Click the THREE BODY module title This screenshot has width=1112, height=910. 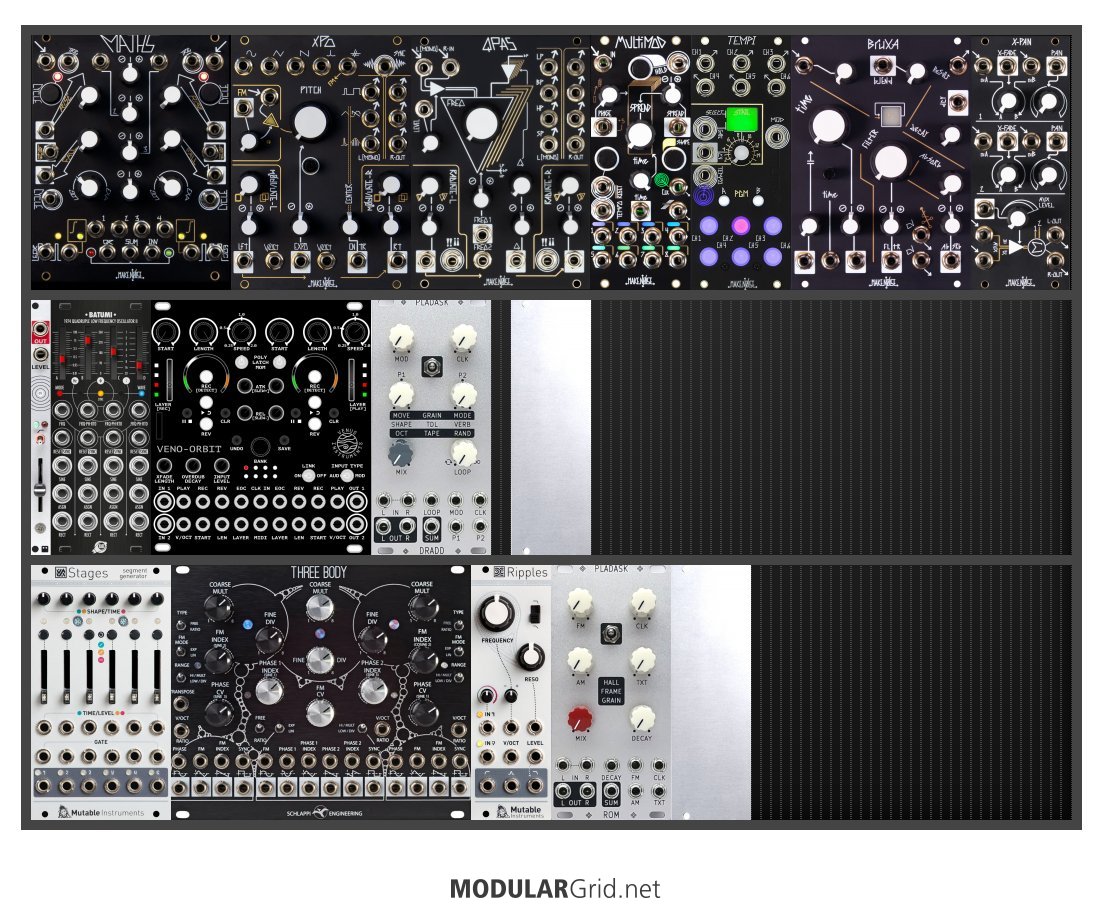pyautogui.click(x=318, y=572)
